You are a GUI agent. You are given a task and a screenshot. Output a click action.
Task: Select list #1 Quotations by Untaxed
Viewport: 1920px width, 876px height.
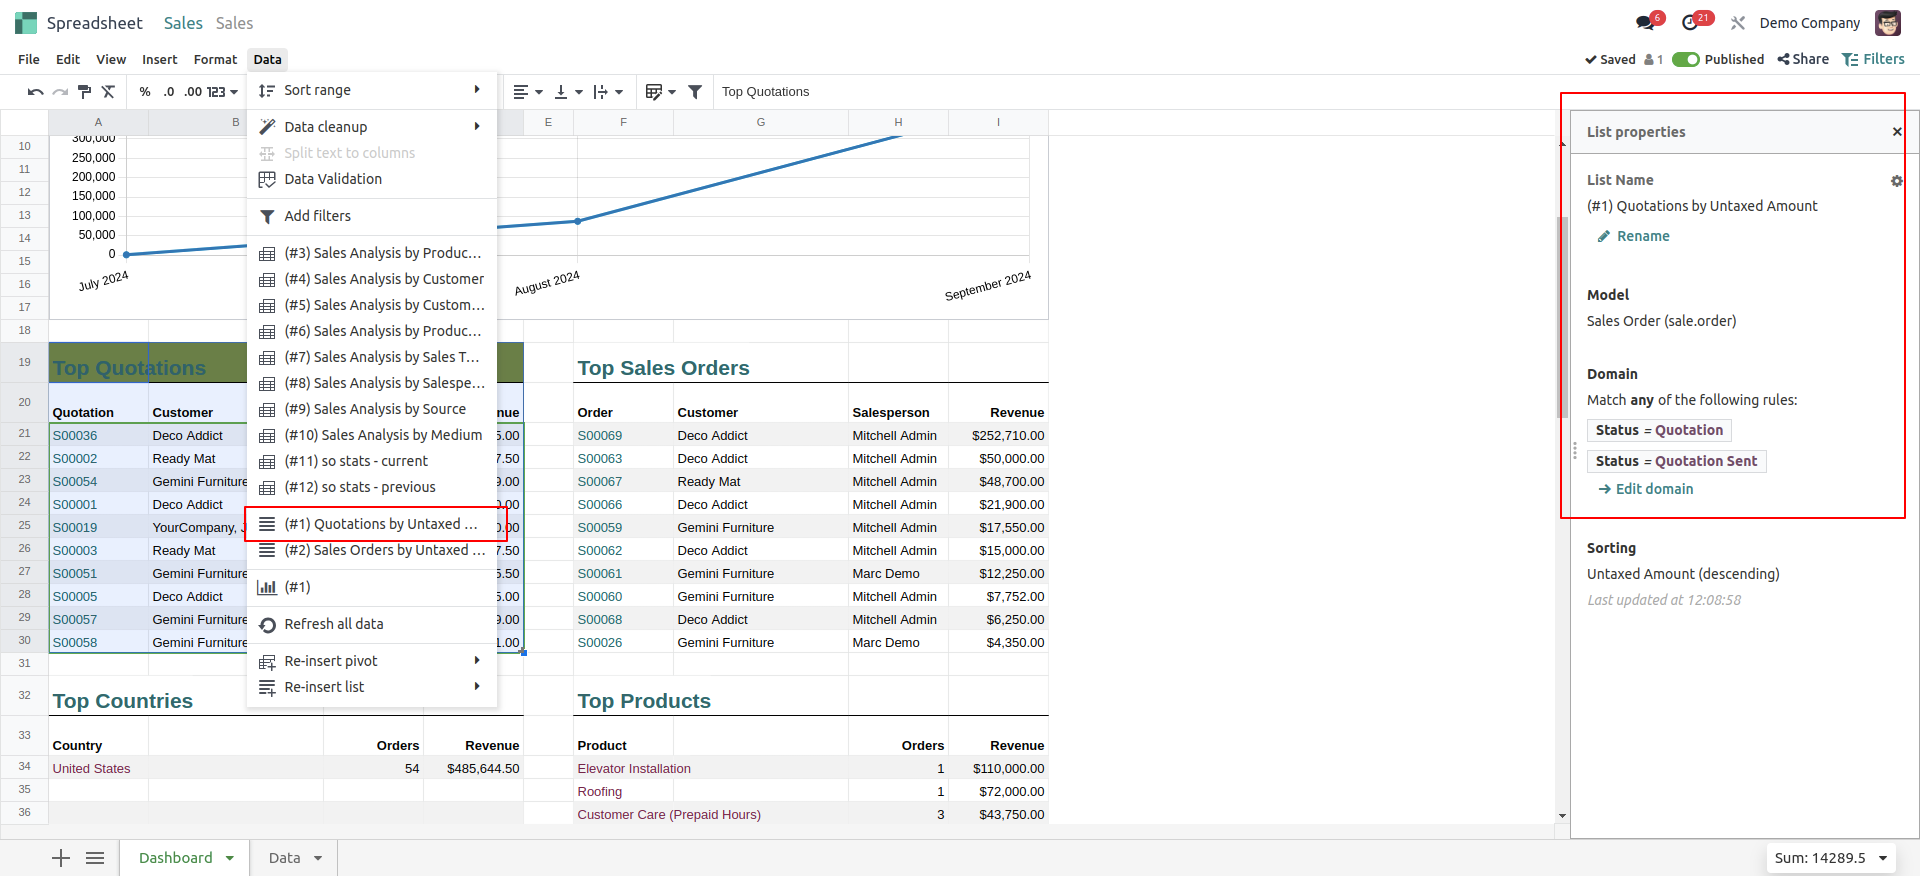[371, 524]
